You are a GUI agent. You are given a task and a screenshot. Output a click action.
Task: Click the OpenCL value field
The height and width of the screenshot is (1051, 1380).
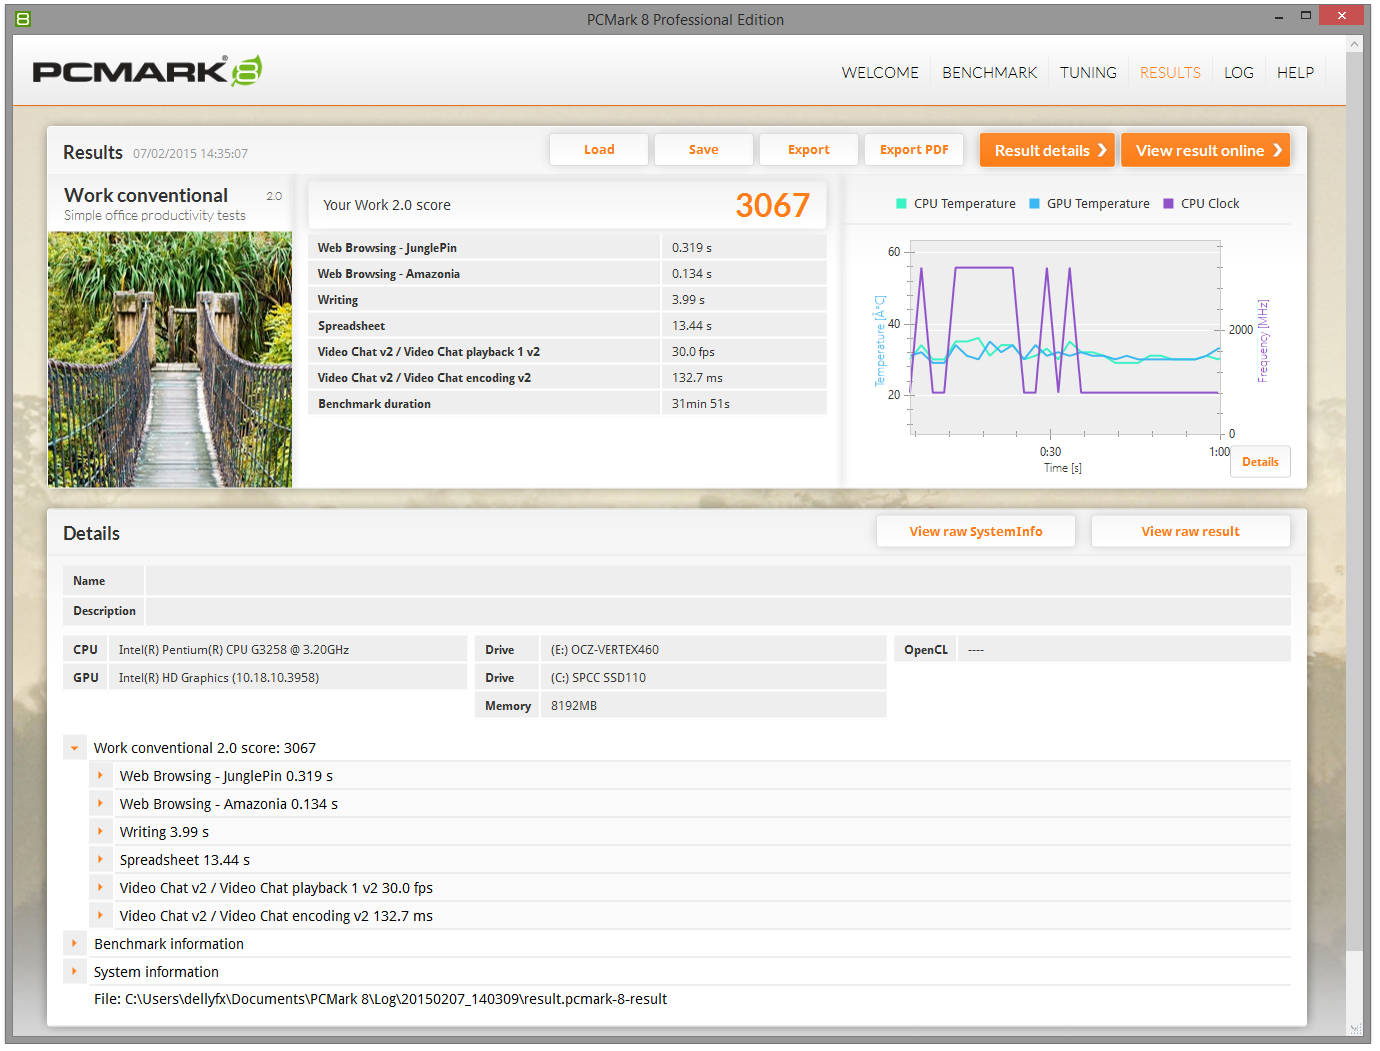pyautogui.click(x=1124, y=650)
